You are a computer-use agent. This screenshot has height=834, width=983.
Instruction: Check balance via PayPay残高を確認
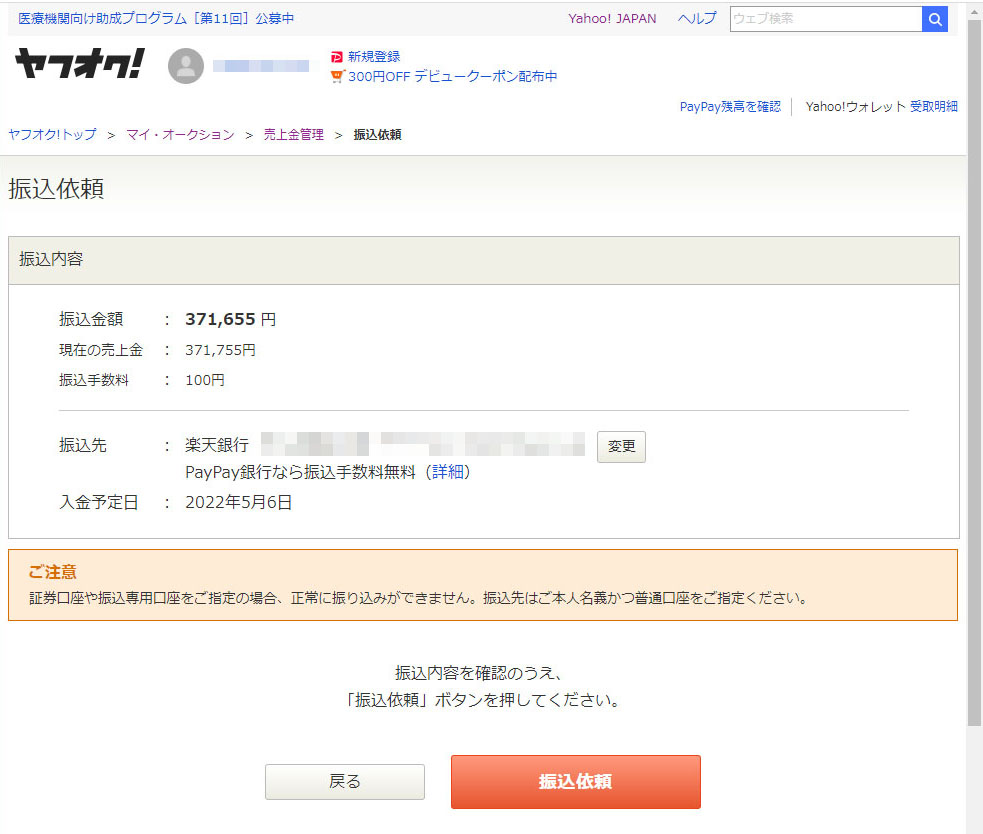pos(730,107)
